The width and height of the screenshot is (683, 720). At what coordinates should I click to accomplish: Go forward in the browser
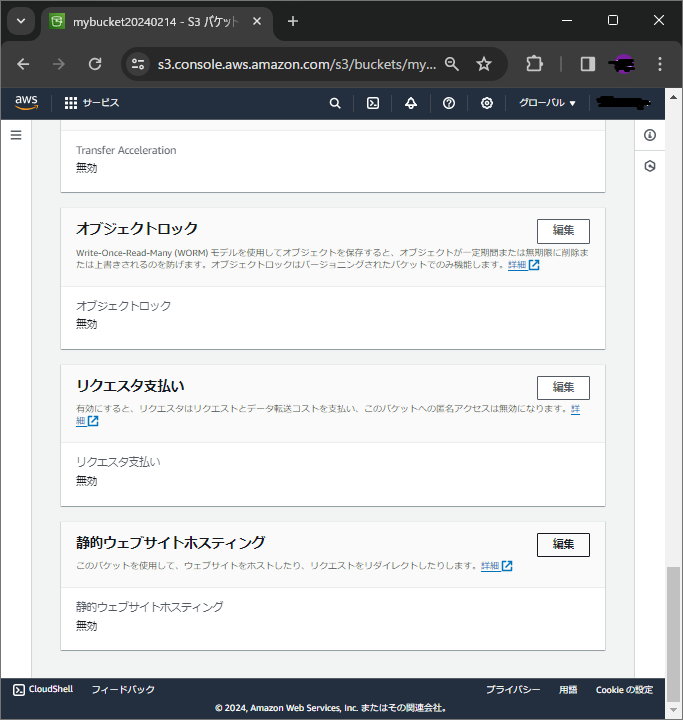click(x=59, y=64)
